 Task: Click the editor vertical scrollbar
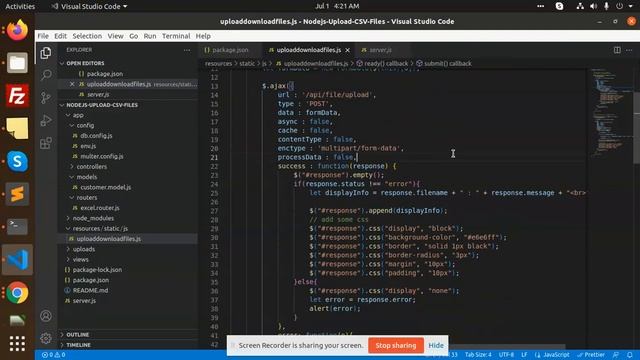click(x=637, y=128)
